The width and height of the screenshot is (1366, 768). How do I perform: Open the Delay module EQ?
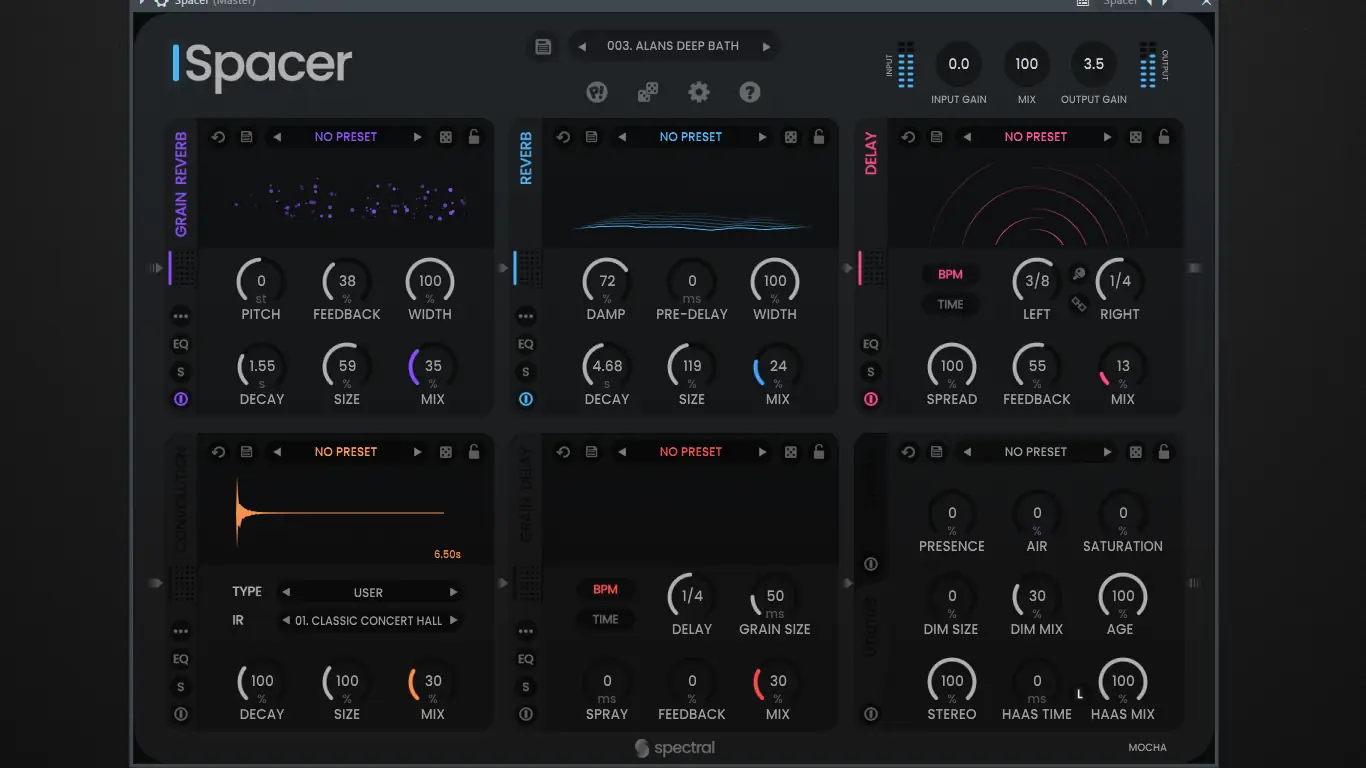click(871, 344)
